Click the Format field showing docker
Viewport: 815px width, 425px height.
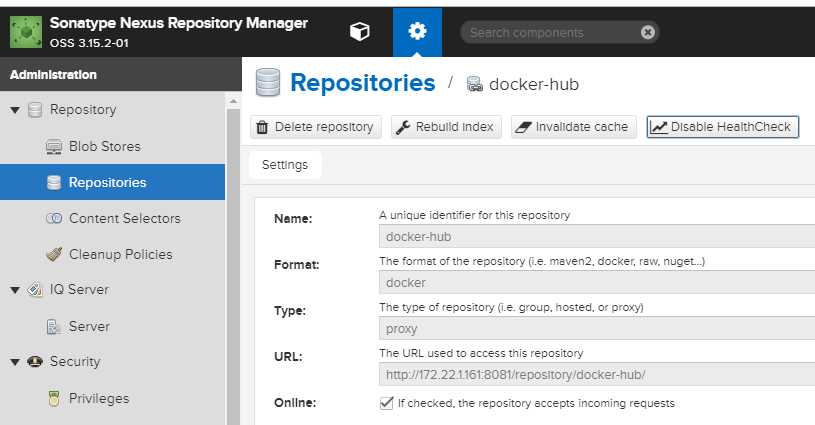pos(597,283)
